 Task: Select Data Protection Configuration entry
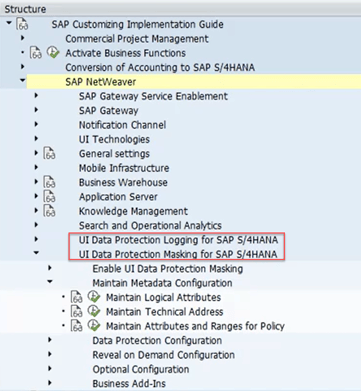pyautogui.click(x=157, y=340)
